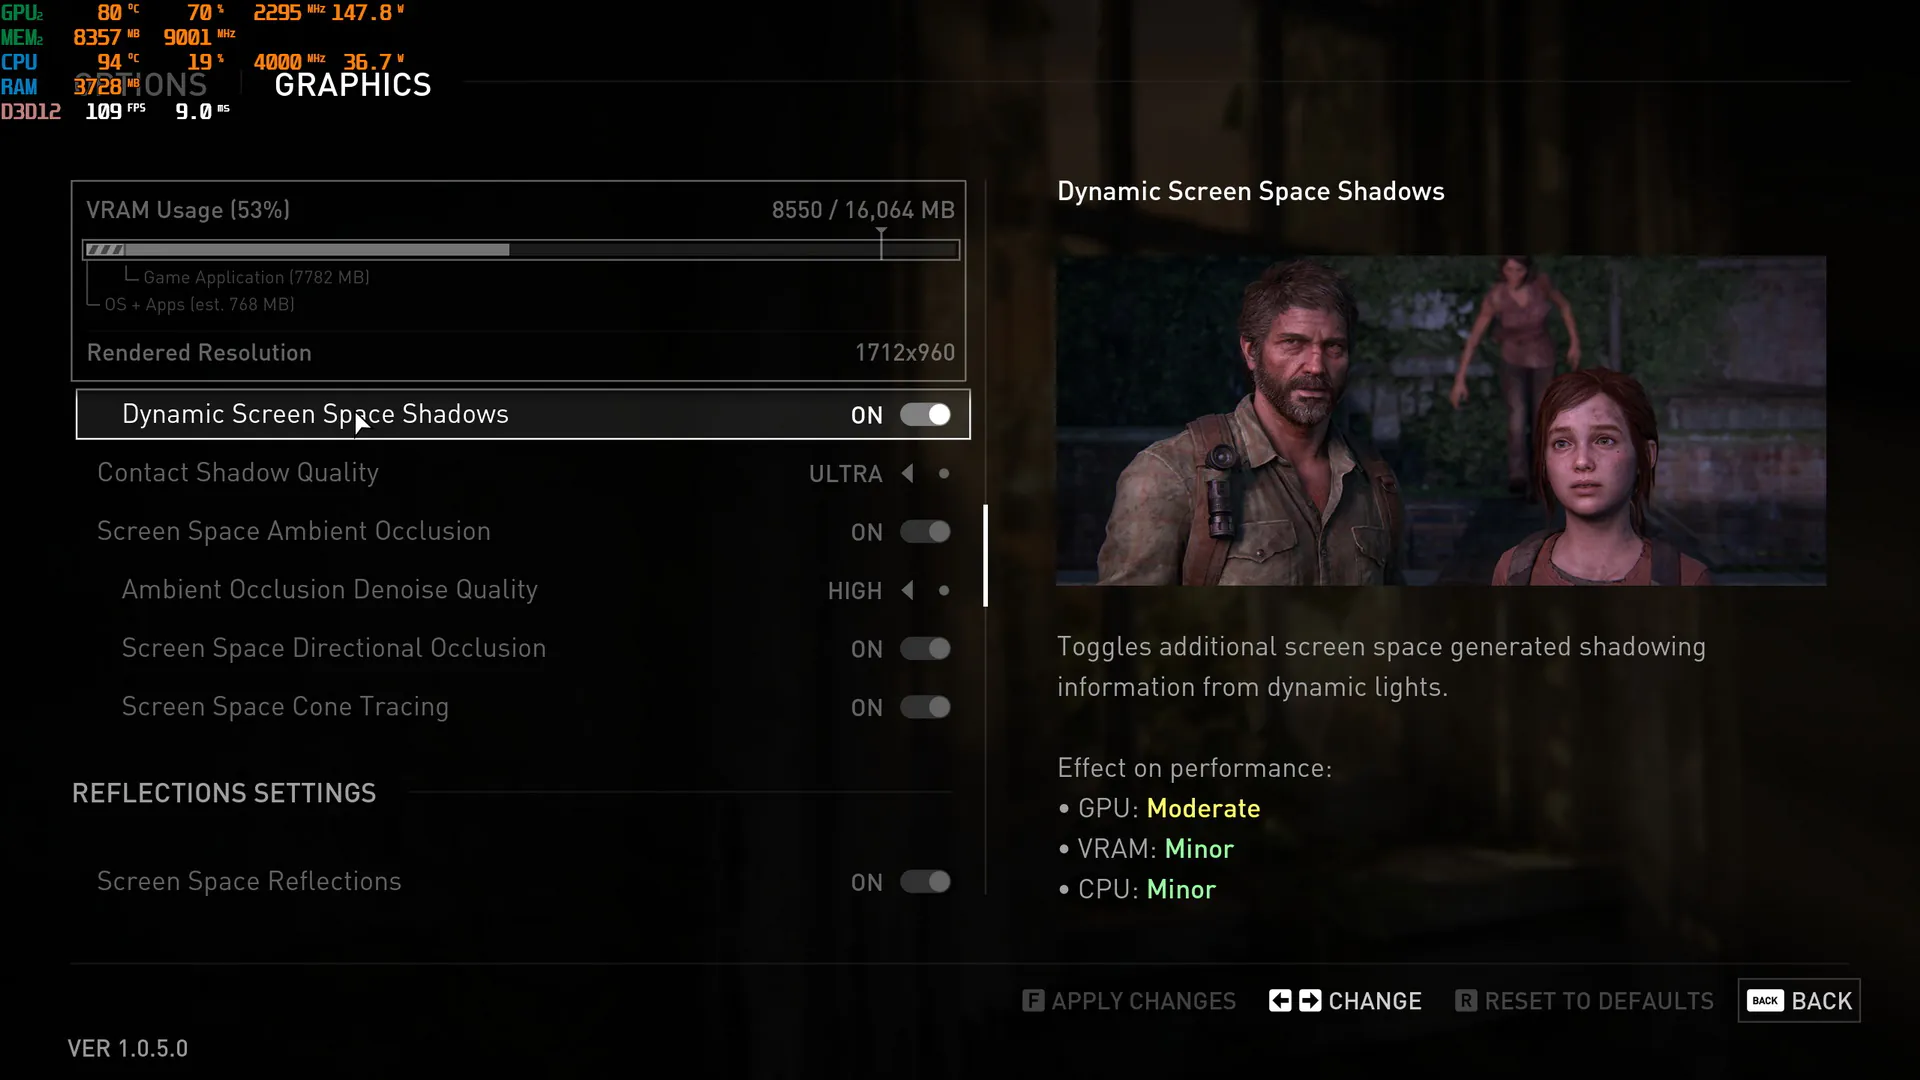This screenshot has width=1920, height=1080.
Task: Click Contact Shadow Quality left arrow
Action: point(908,473)
